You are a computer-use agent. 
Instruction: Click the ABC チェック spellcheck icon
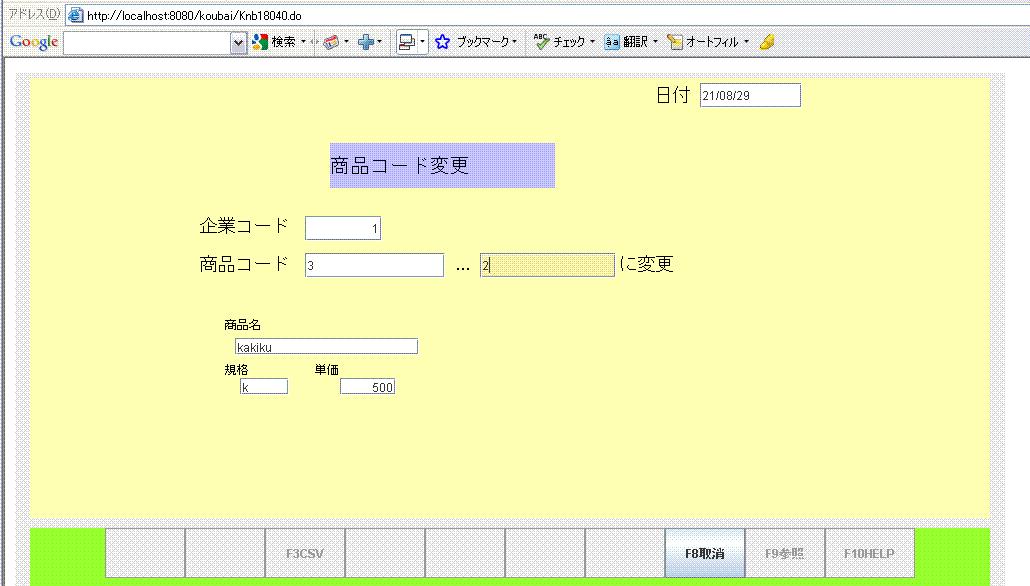541,42
